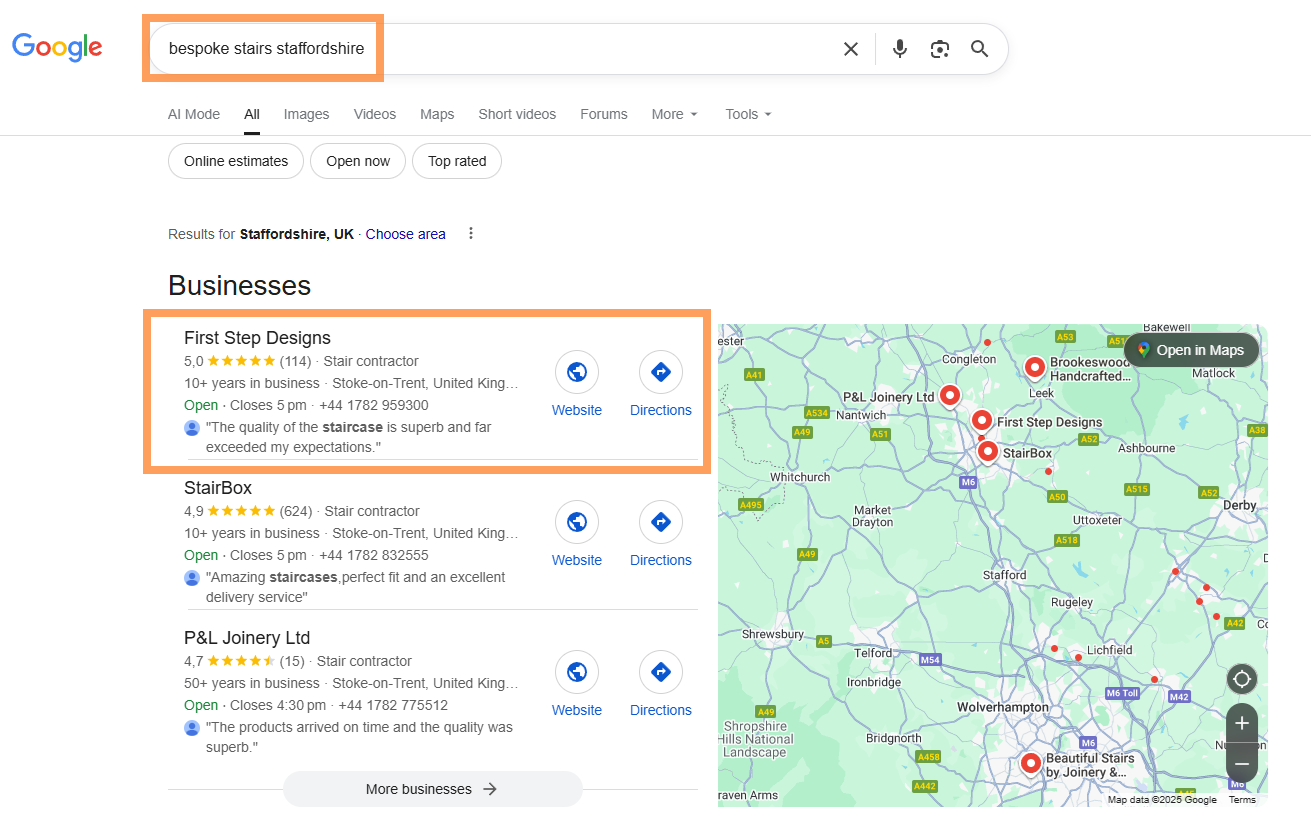Screen dimensions: 1311x840
Task: Click the Choose area link
Action: (x=405, y=234)
